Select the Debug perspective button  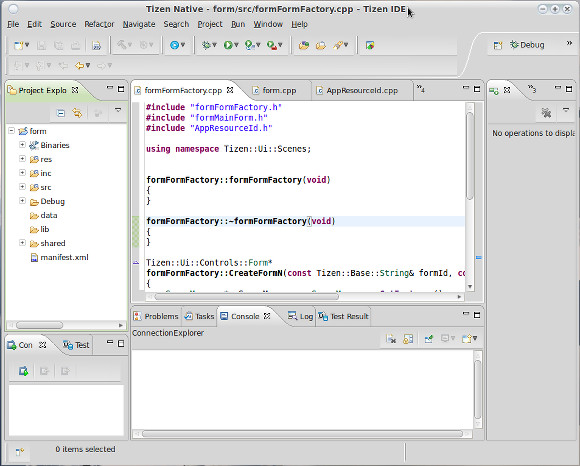tap(527, 45)
